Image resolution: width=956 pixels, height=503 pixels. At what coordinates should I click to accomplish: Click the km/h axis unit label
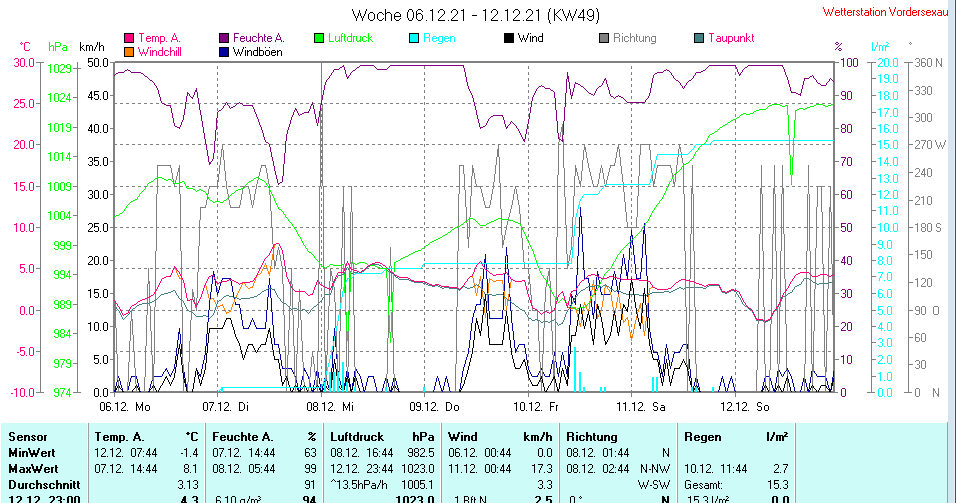(92, 47)
